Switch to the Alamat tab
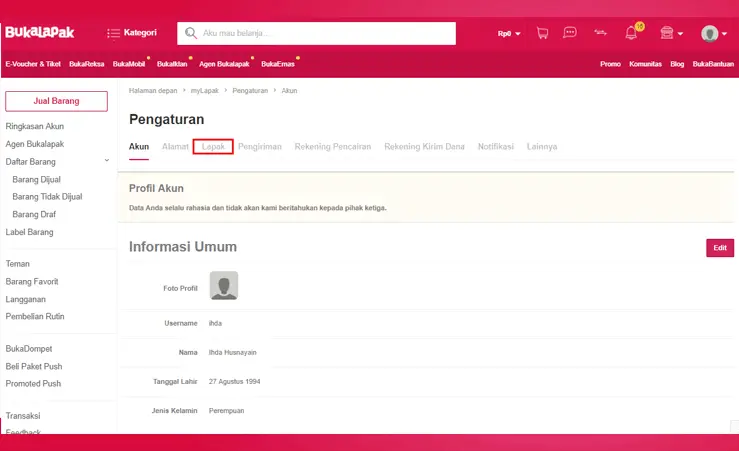This screenshot has height=451, width=739. pos(175,147)
